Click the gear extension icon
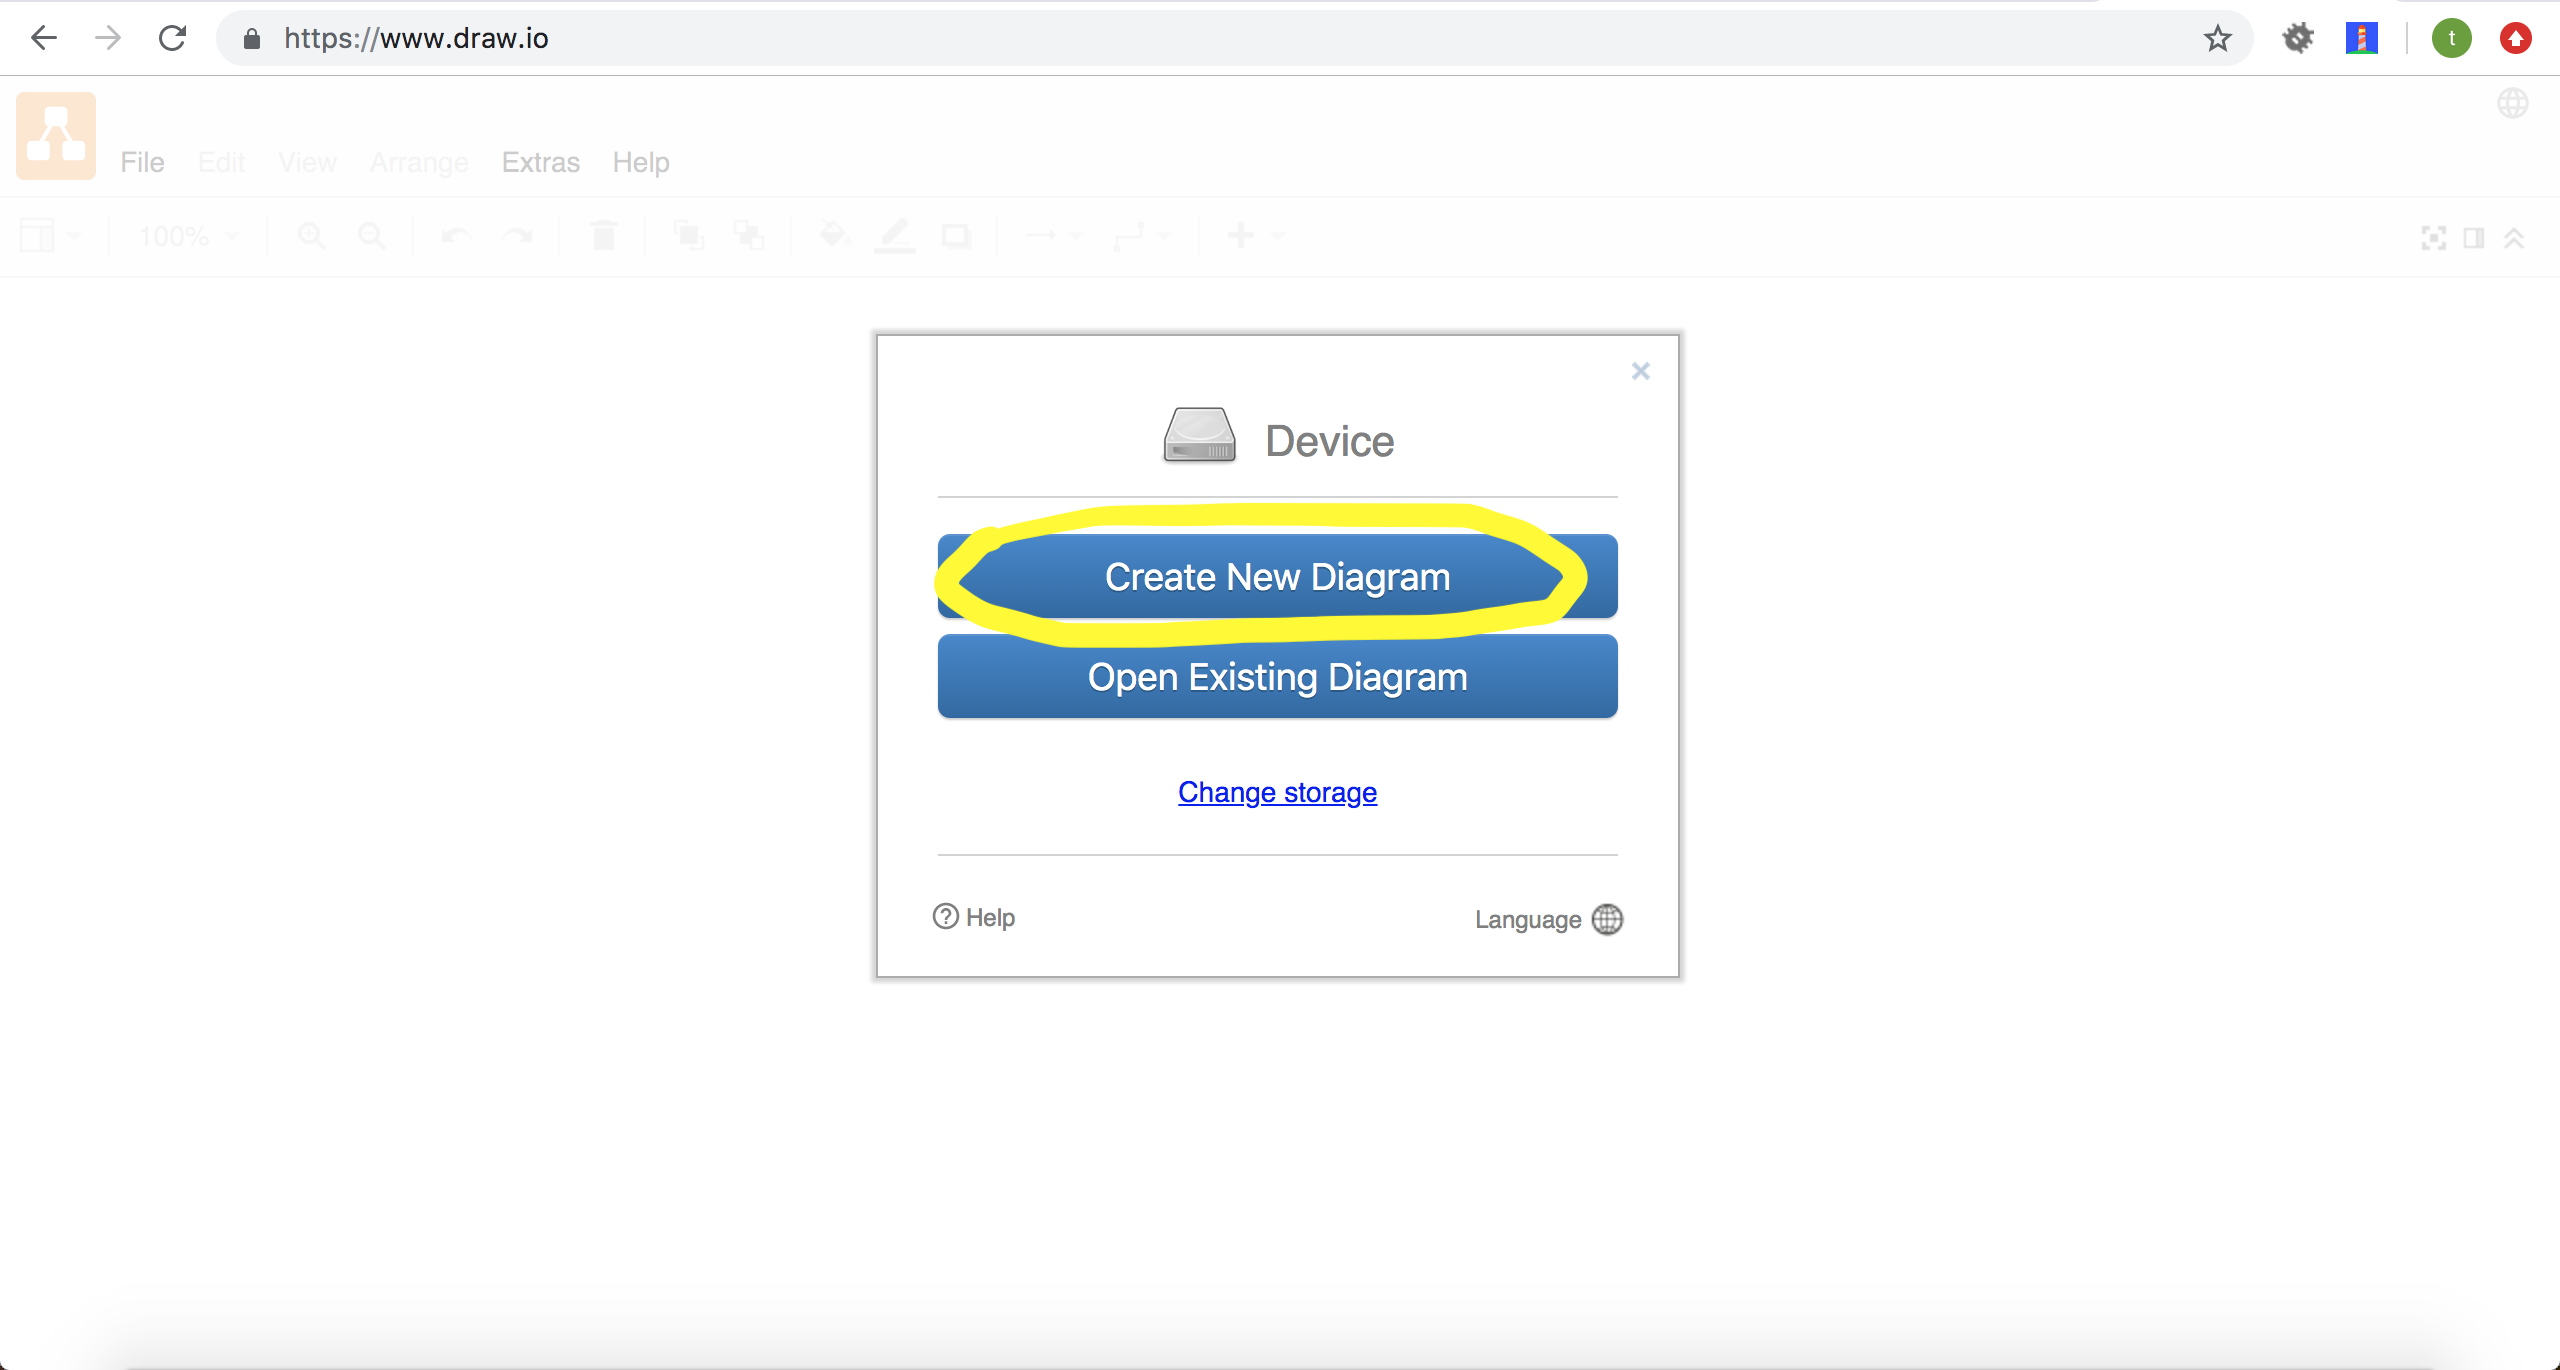The height and width of the screenshot is (1370, 2560). tap(2298, 38)
